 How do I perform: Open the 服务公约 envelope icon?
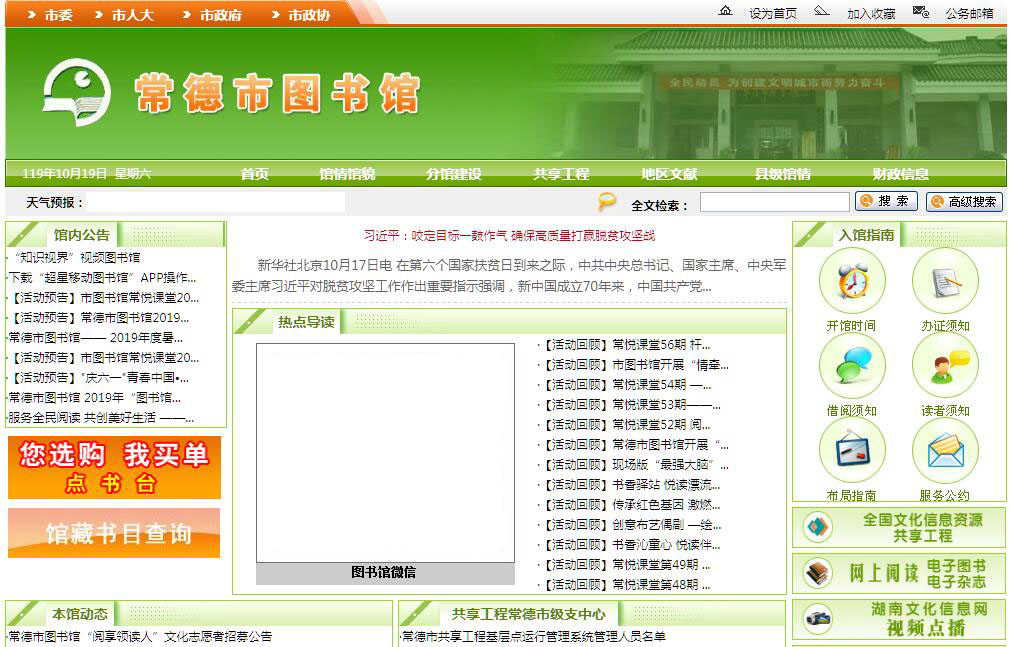[x=944, y=451]
